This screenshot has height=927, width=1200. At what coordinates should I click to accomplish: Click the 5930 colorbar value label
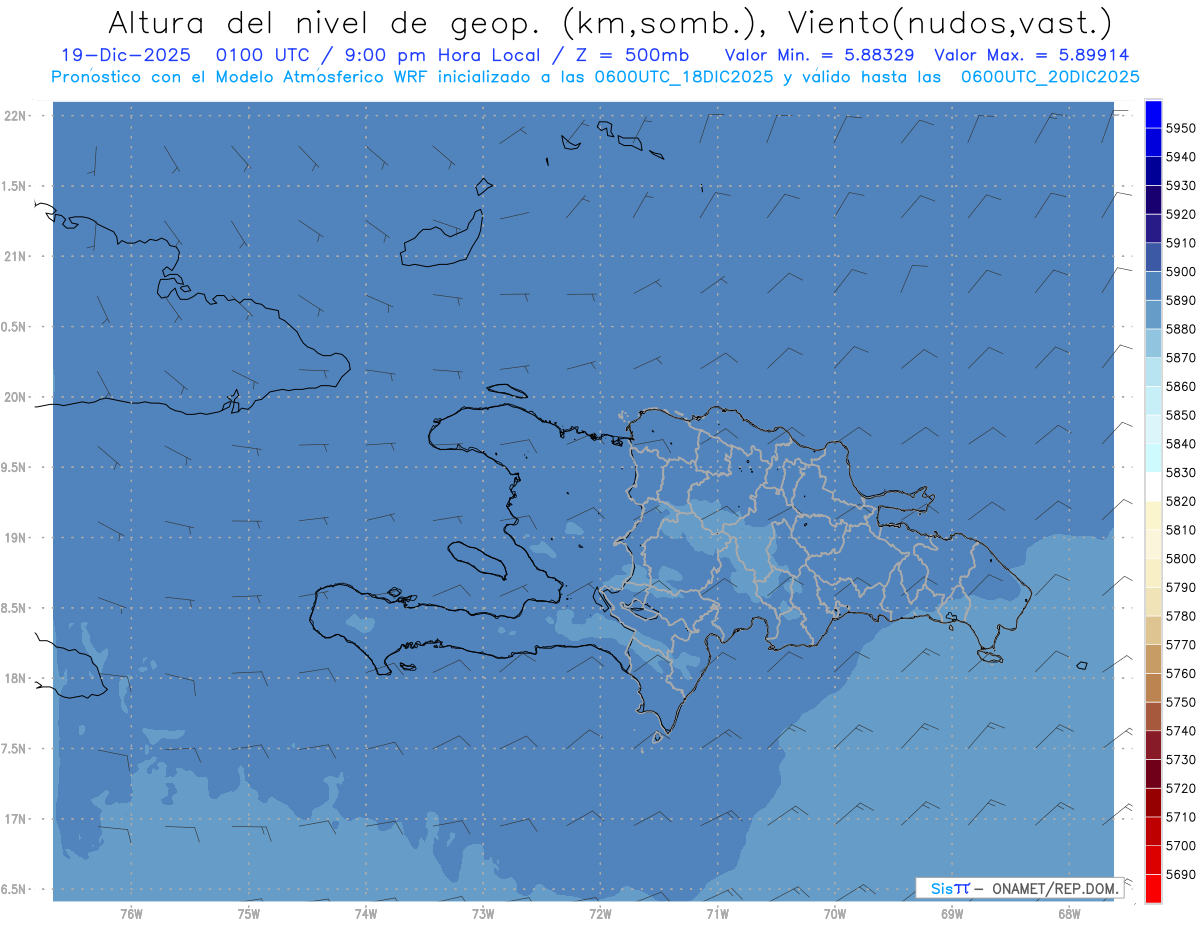tap(1180, 186)
